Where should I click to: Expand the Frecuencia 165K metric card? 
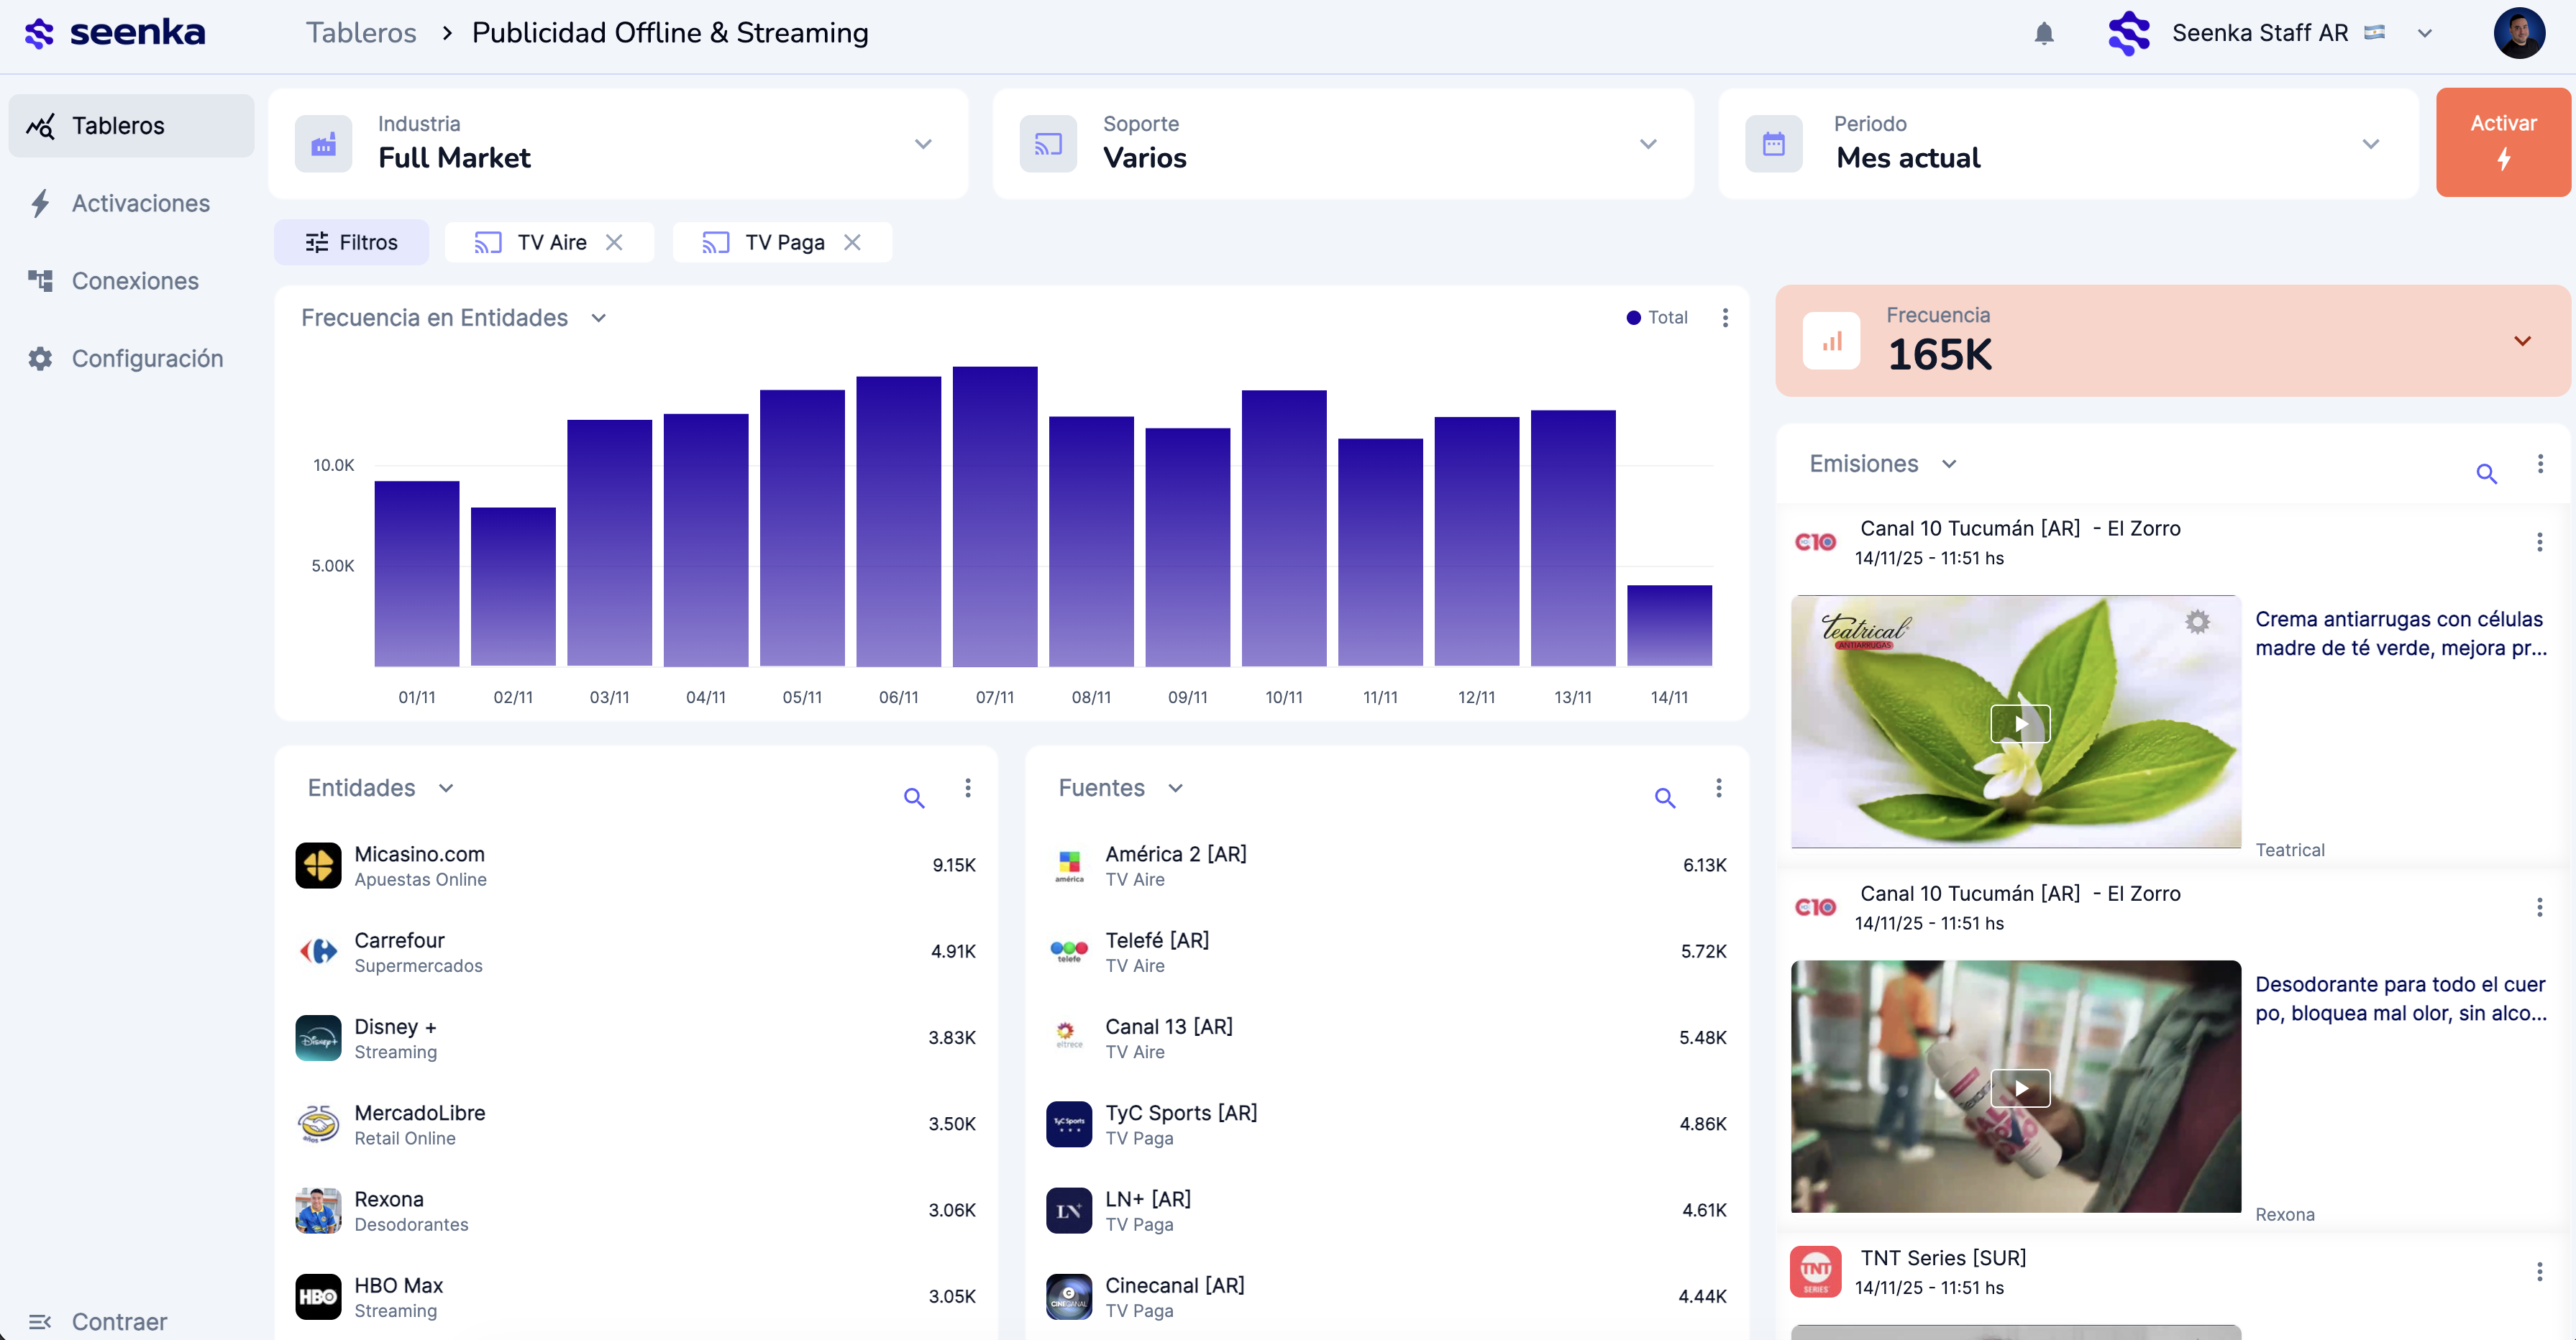(x=2521, y=342)
